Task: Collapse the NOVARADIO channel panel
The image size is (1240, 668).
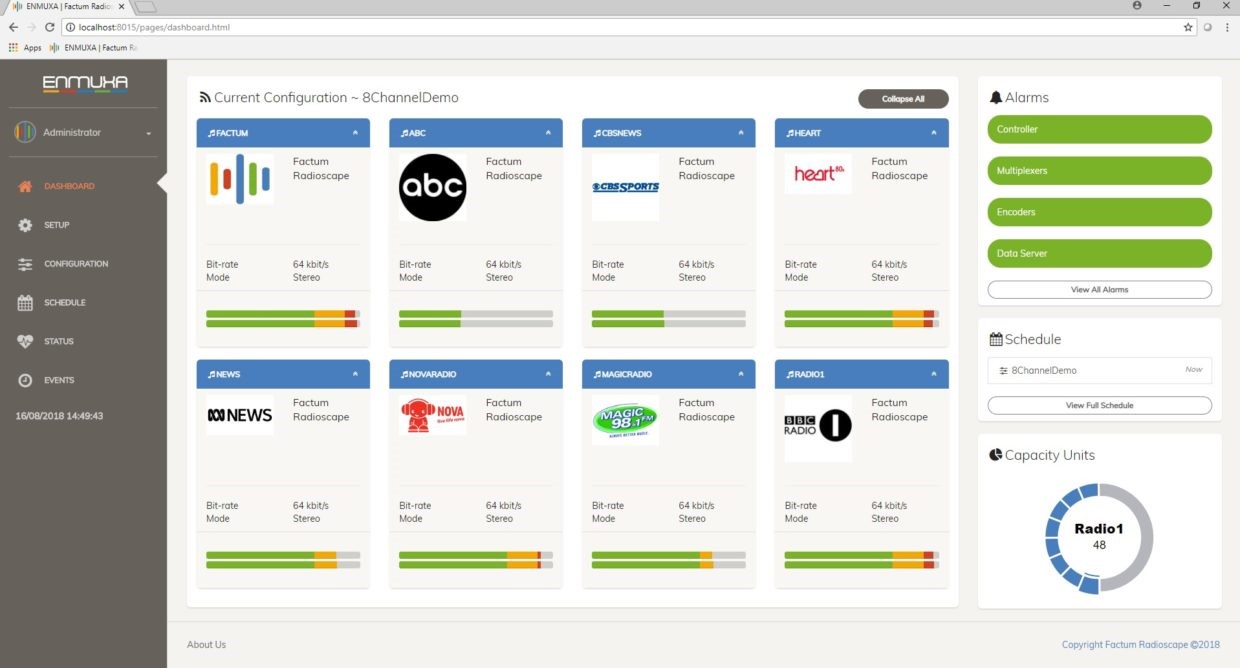Action: point(548,374)
